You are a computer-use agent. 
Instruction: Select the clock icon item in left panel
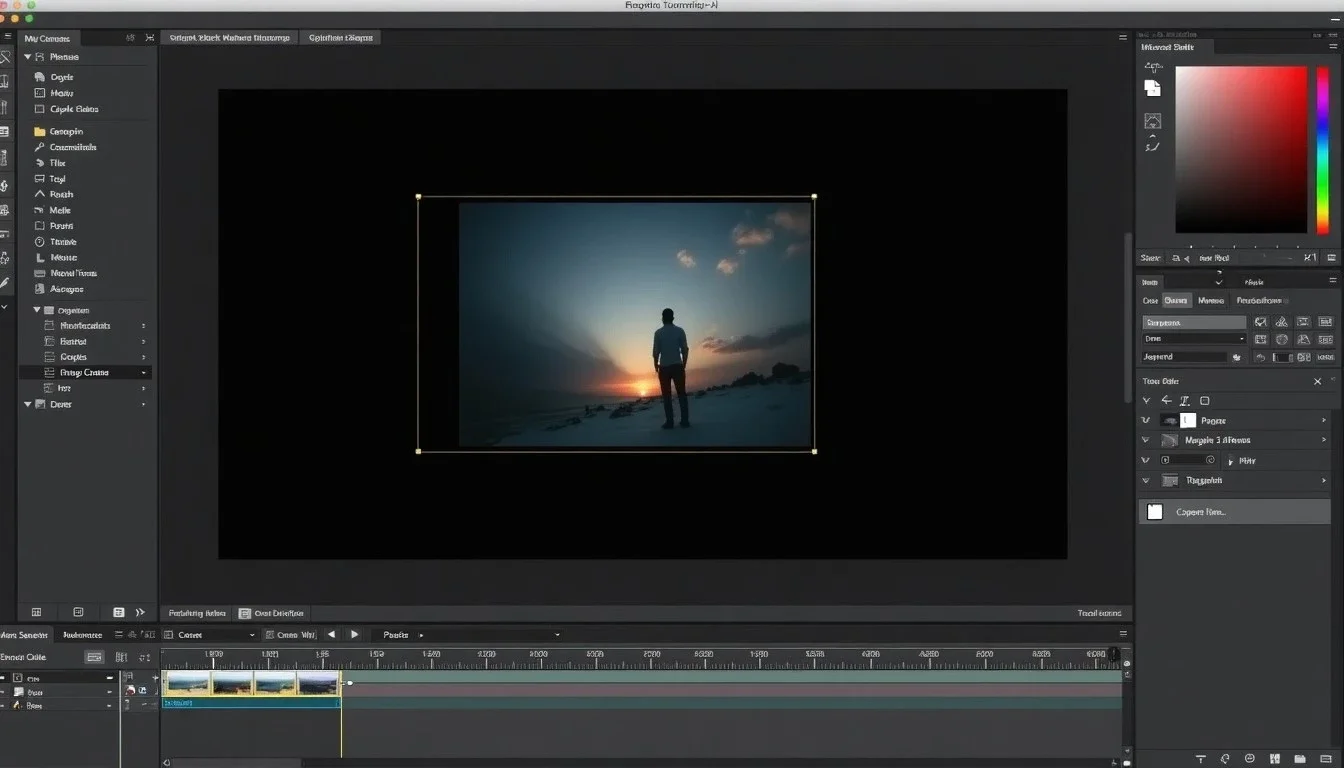[x=40, y=242]
